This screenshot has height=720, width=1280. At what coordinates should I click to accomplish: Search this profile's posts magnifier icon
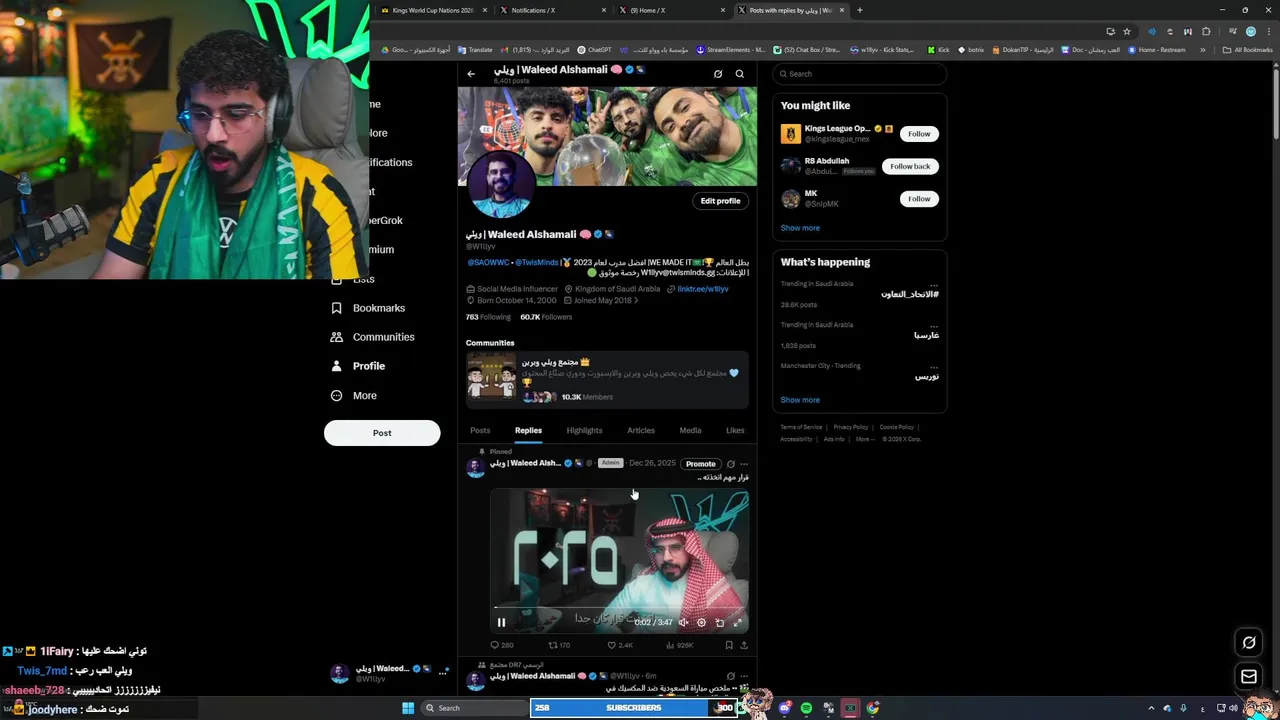pos(740,74)
